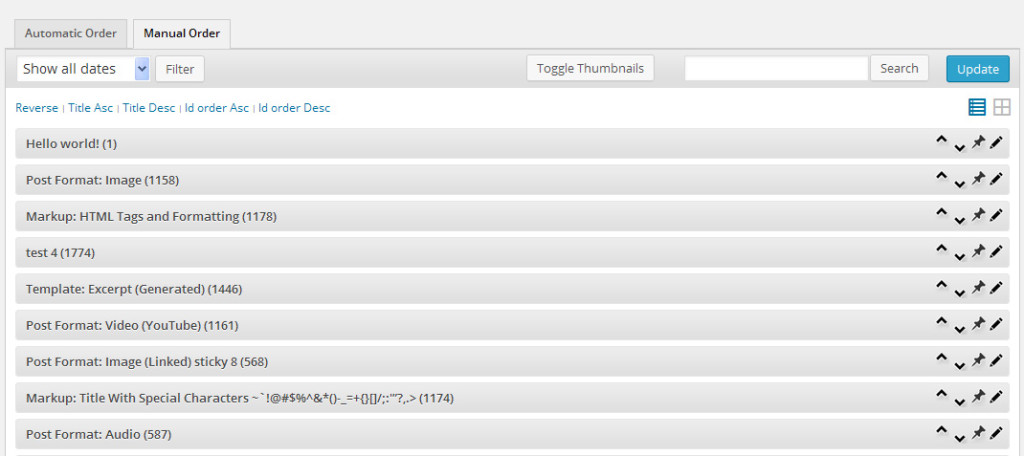The height and width of the screenshot is (456, 1024).
Task: Move 'Post Format: Image (Linked) sticky 8' down
Action: click(x=959, y=365)
